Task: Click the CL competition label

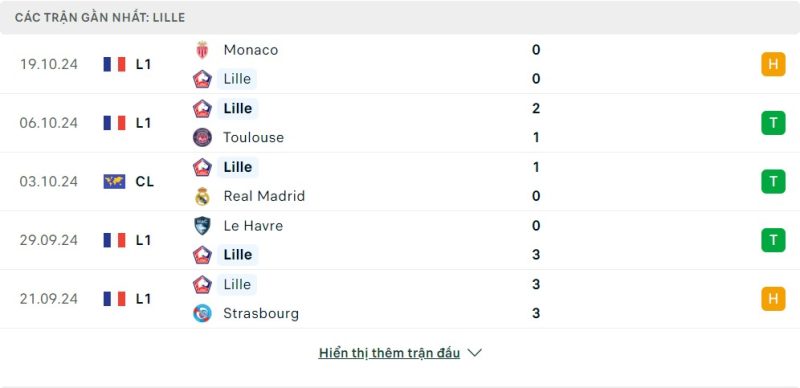Action: pos(144,182)
